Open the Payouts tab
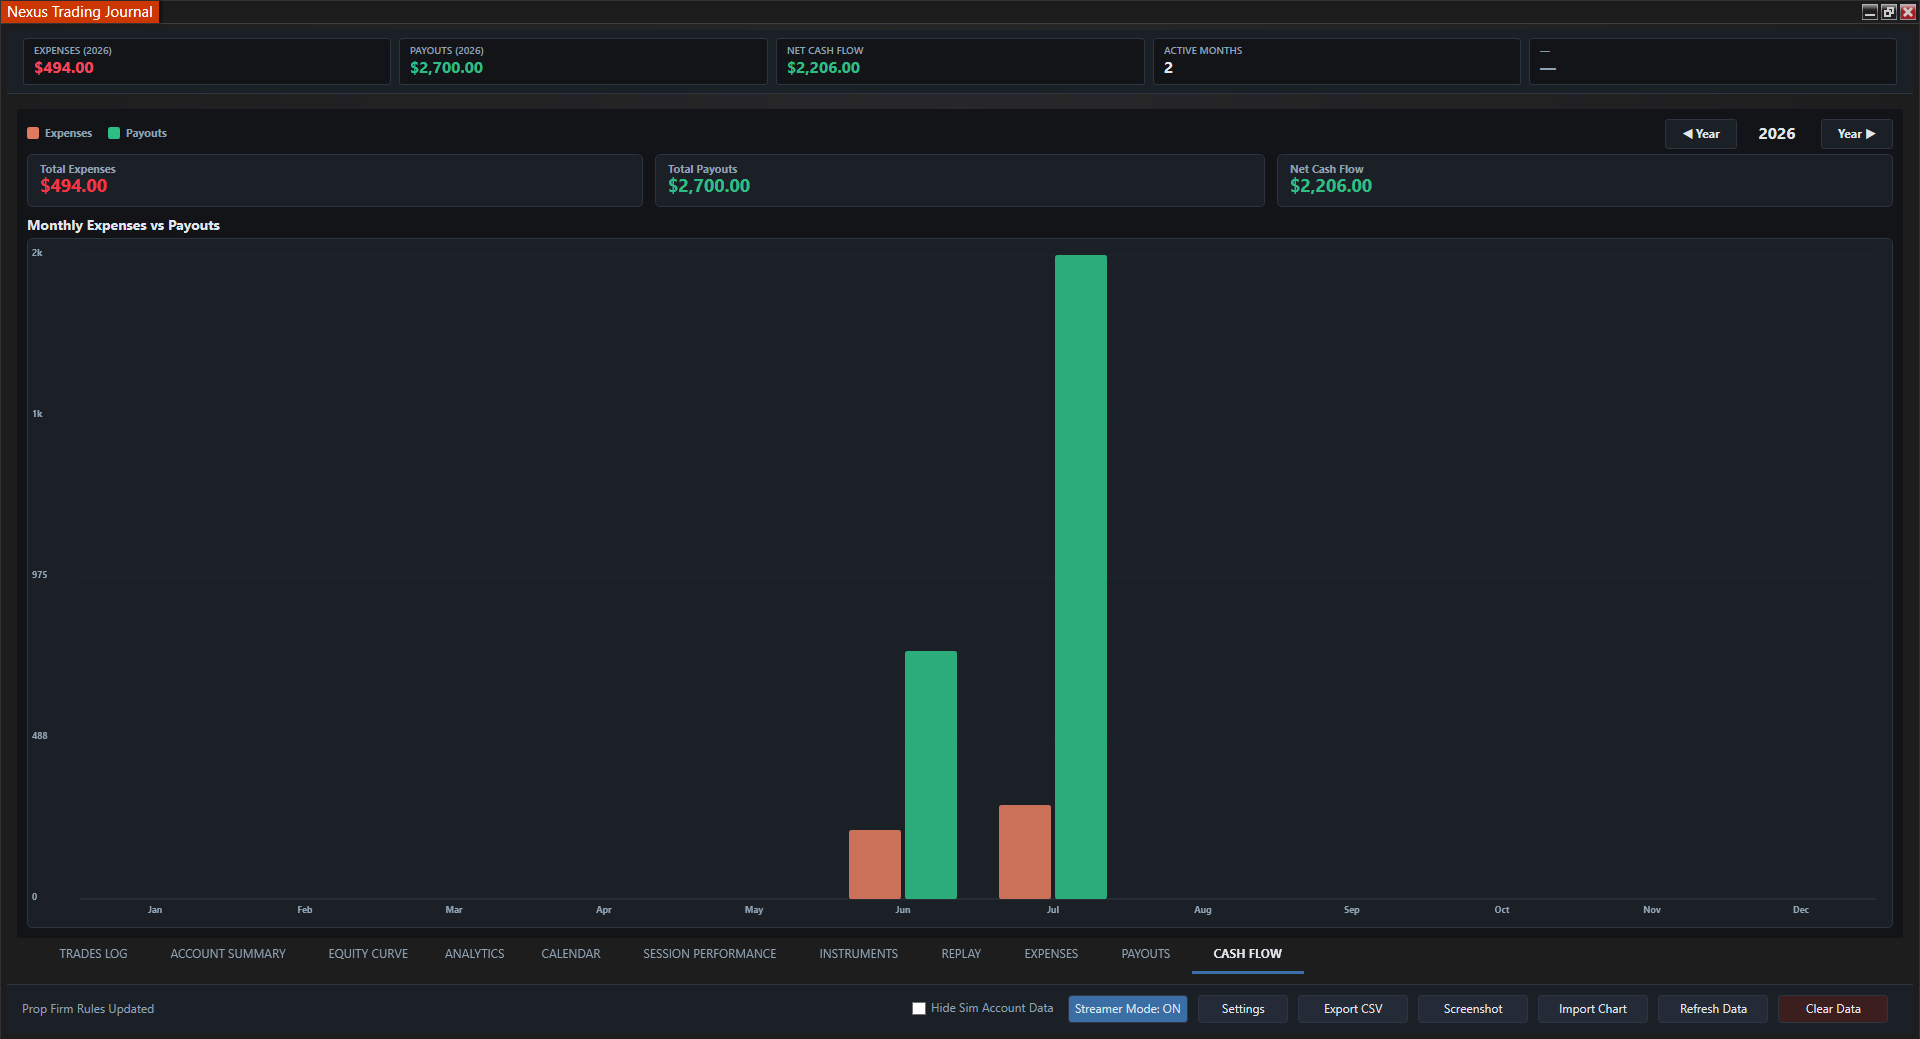 [1146, 954]
